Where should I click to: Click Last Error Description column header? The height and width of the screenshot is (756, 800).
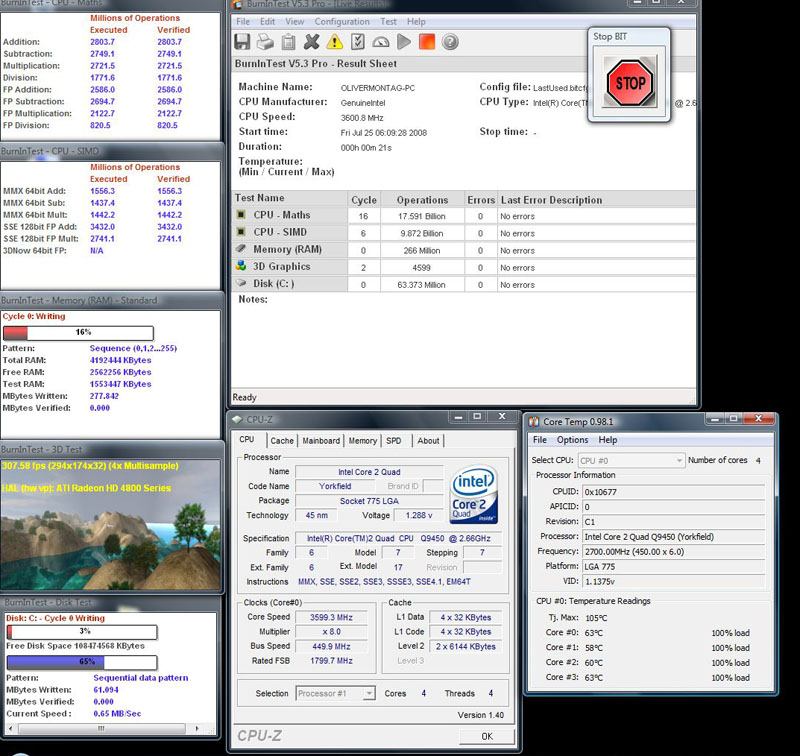(x=596, y=199)
